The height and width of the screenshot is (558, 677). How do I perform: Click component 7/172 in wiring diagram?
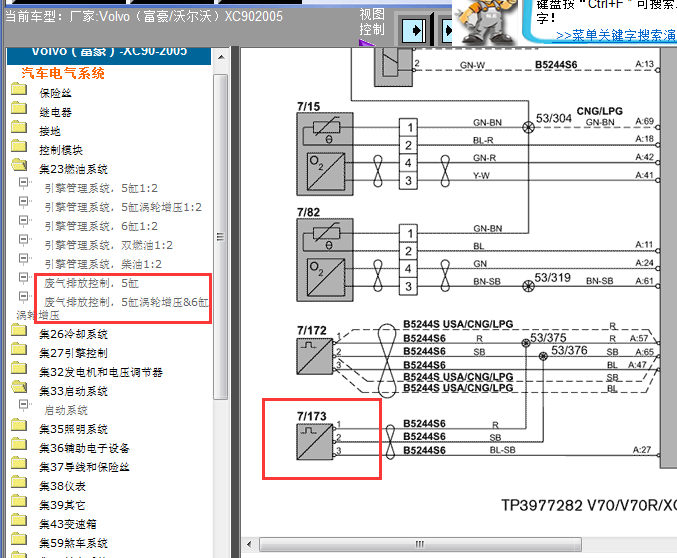315,356
